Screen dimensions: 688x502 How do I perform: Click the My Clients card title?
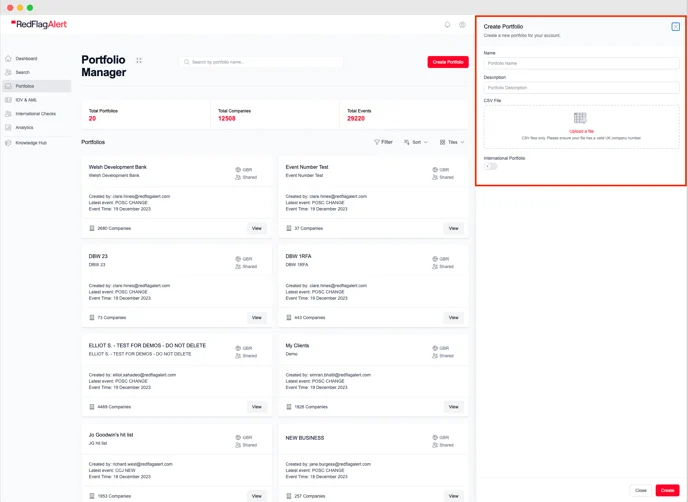(x=297, y=345)
